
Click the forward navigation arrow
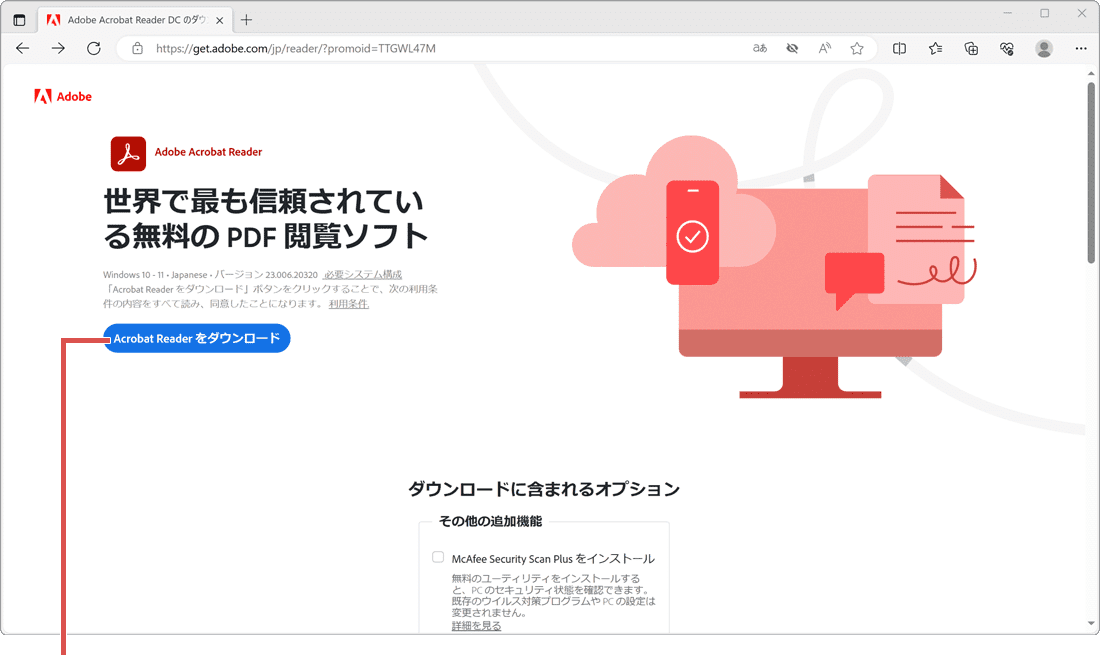pos(58,47)
